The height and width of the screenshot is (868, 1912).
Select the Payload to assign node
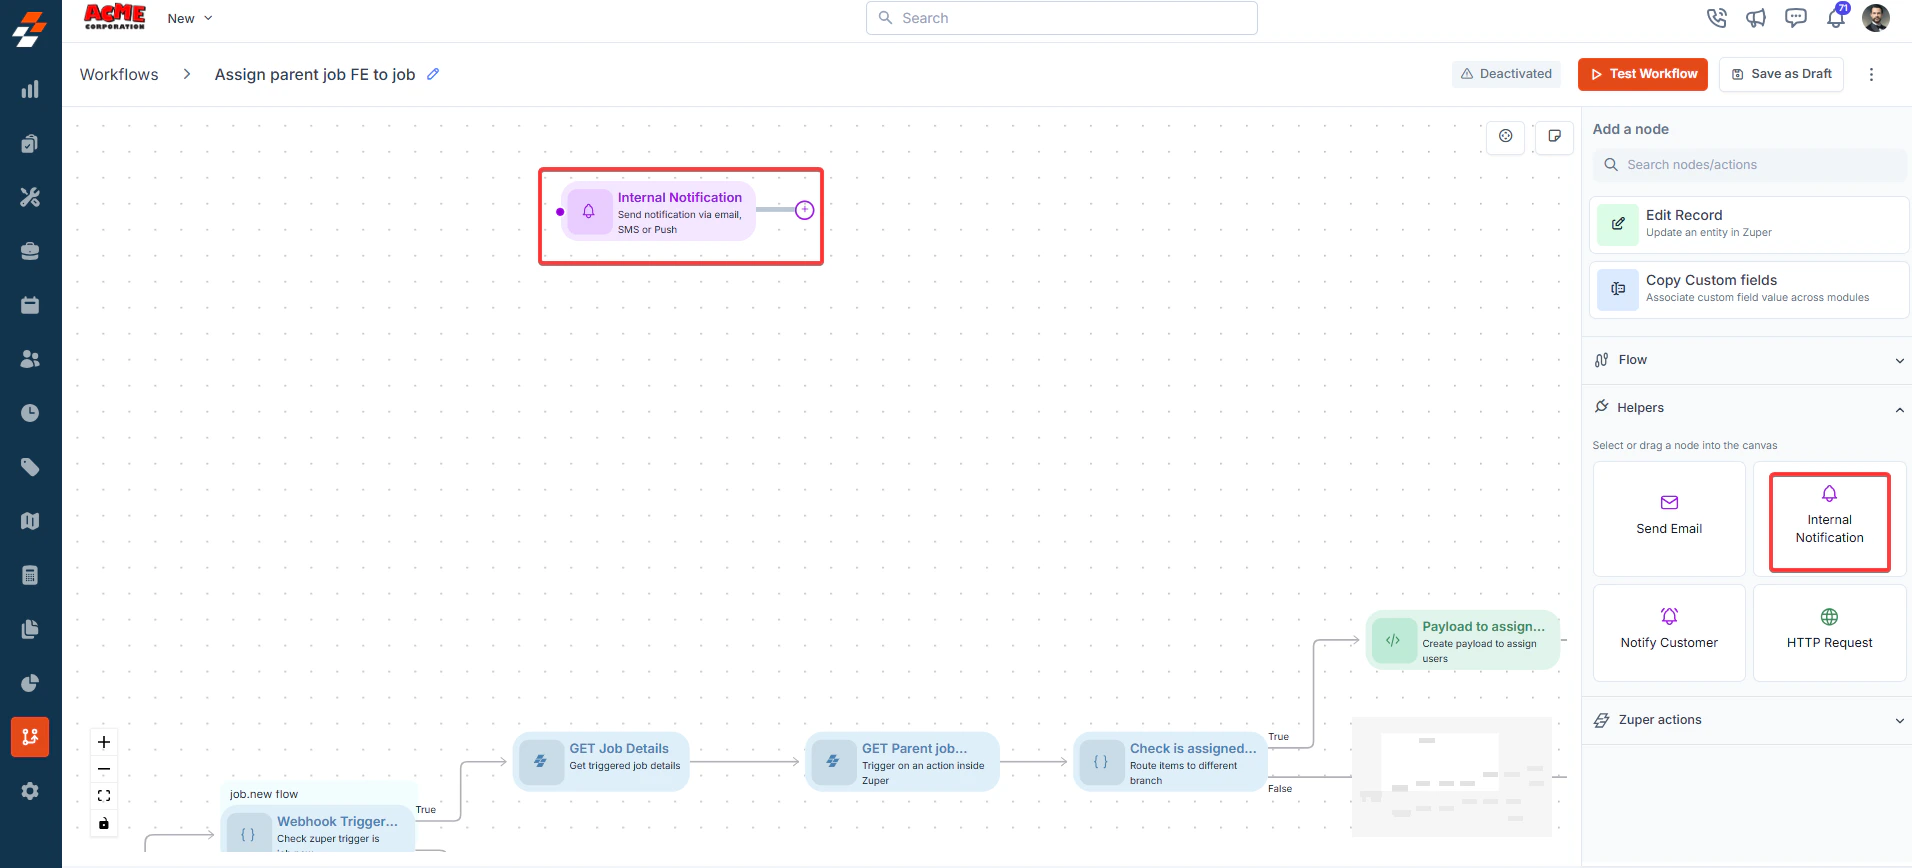[x=1463, y=640]
